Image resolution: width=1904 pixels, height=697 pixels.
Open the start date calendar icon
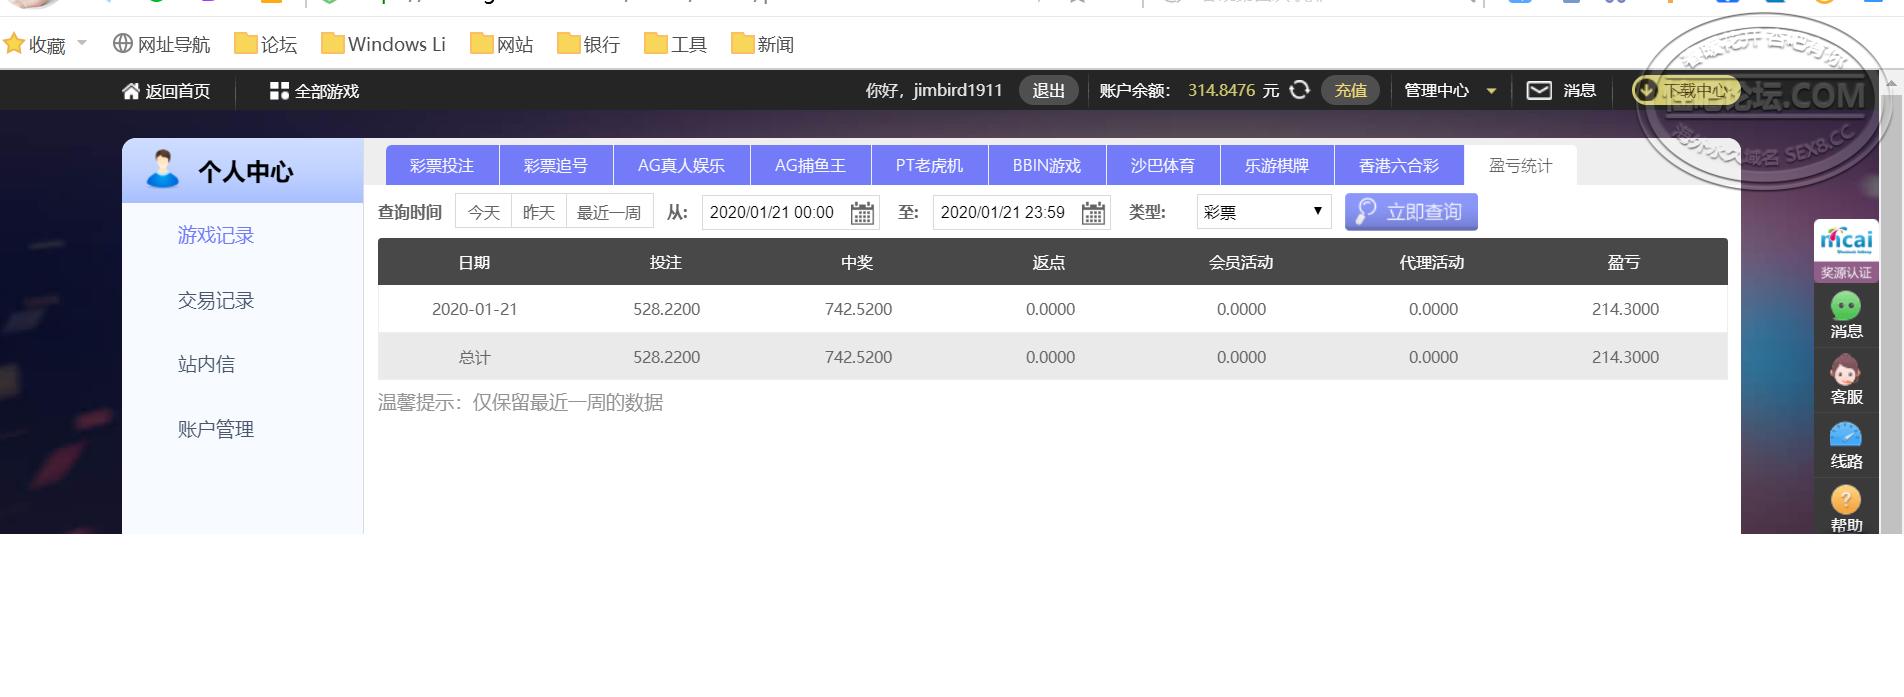point(862,213)
